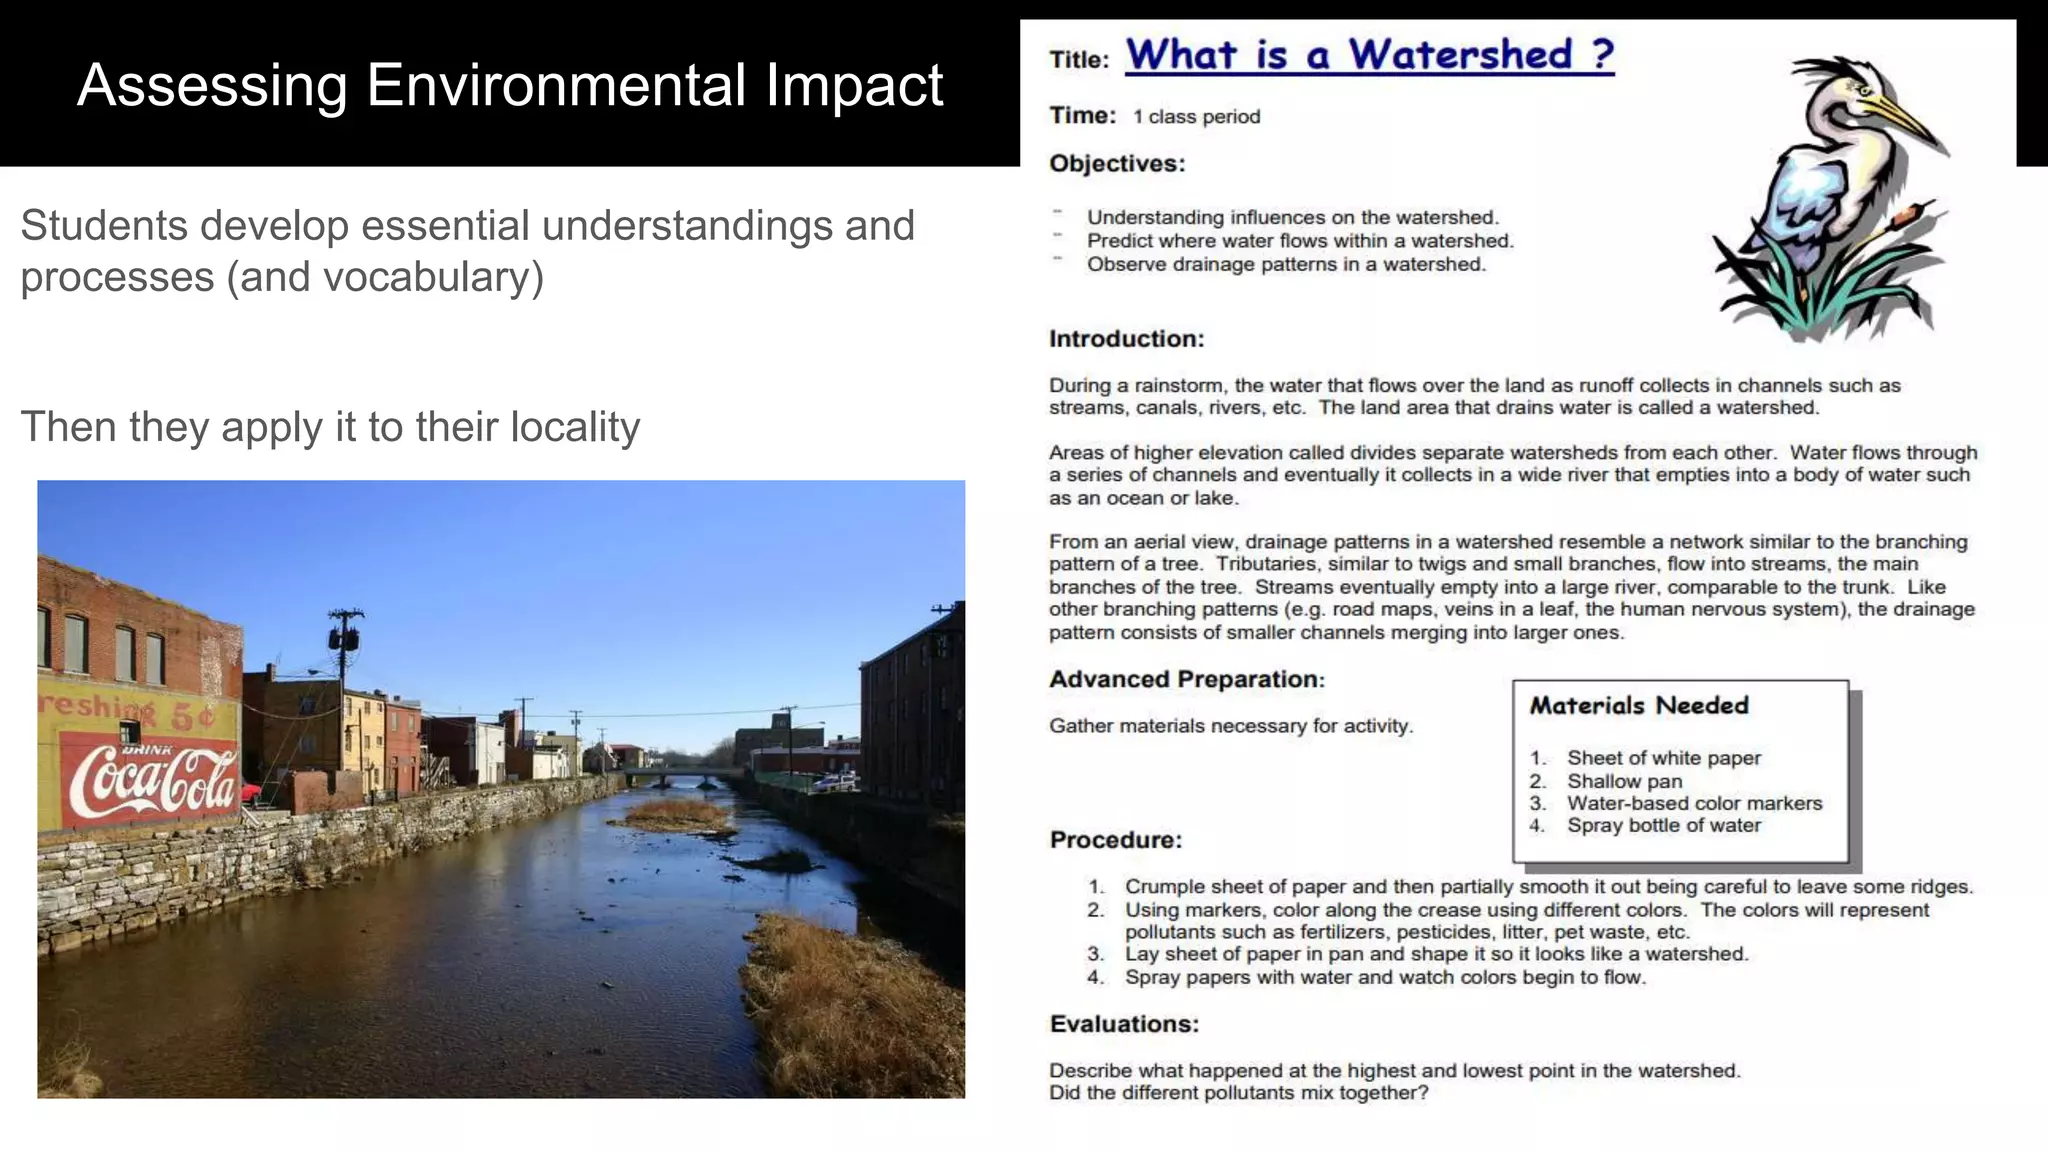
Task: Click procedure step 'Crumple sheet of paper'
Action: [1549, 887]
